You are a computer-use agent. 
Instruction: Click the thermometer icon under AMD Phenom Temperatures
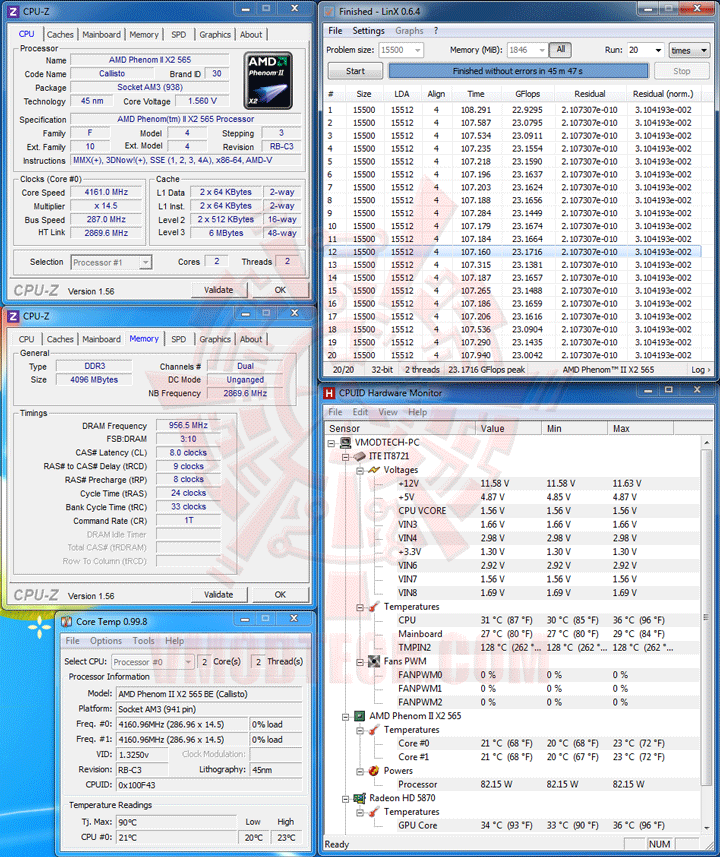[374, 730]
